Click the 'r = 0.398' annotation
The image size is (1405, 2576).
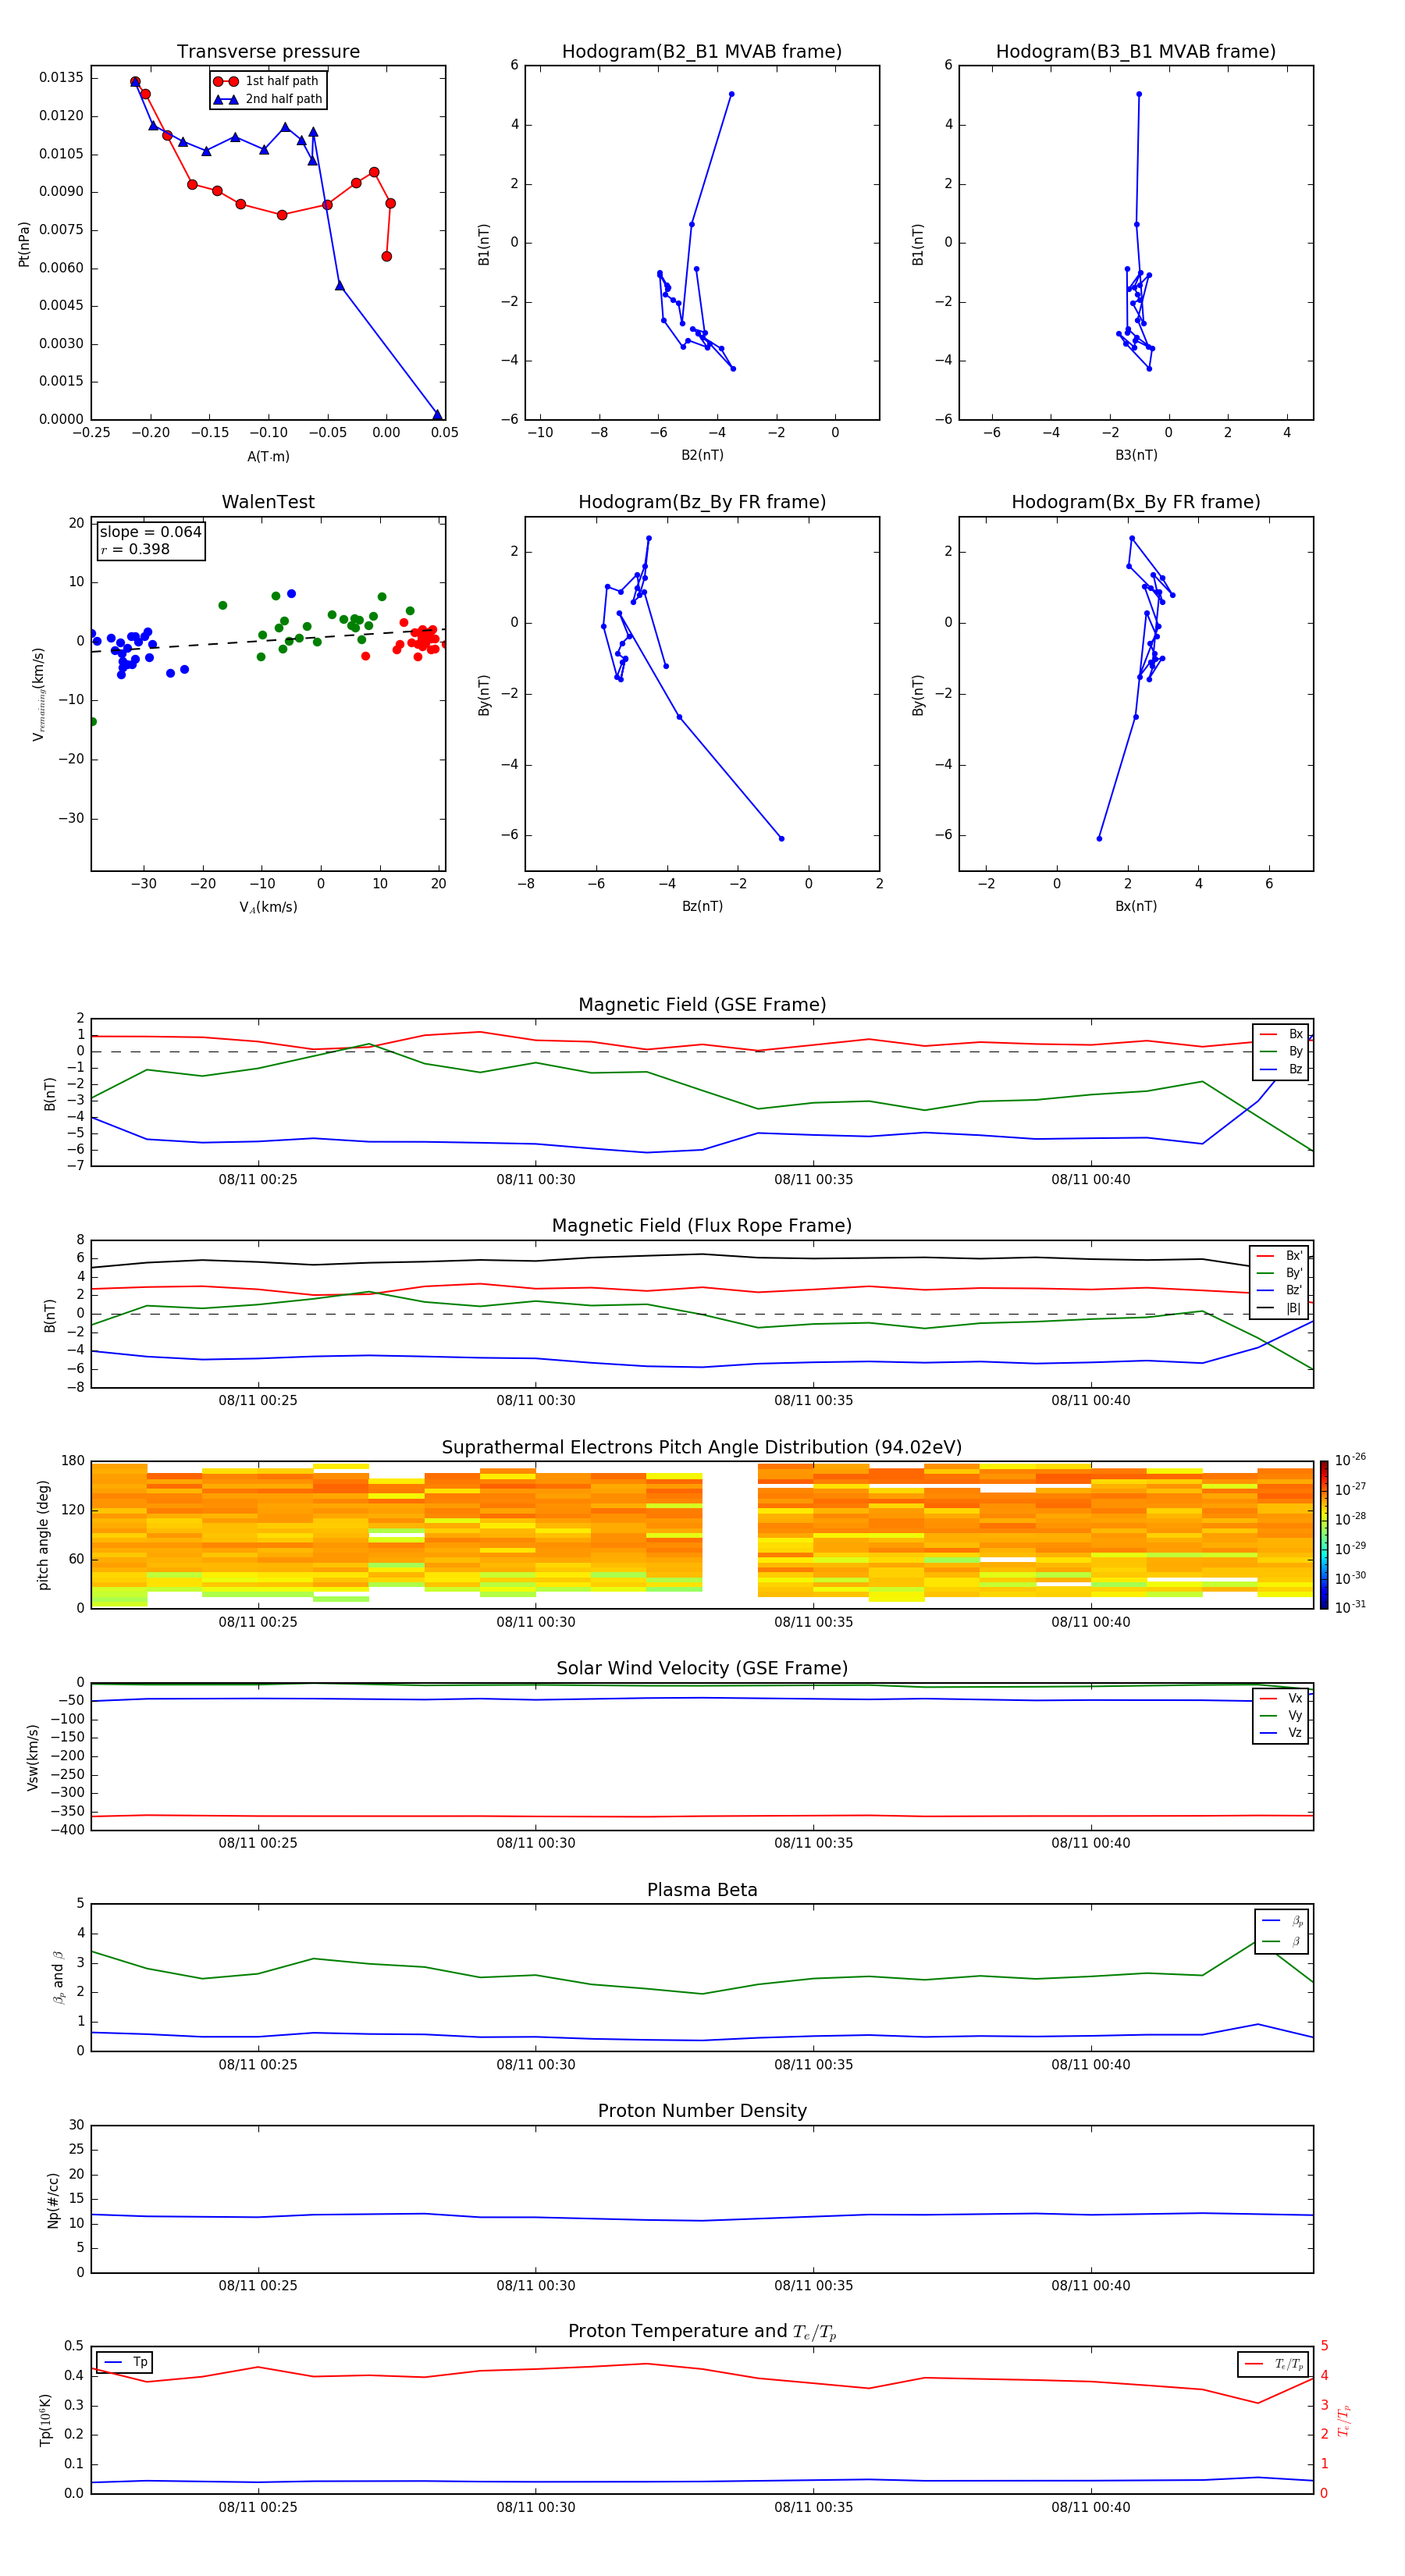click(135, 549)
